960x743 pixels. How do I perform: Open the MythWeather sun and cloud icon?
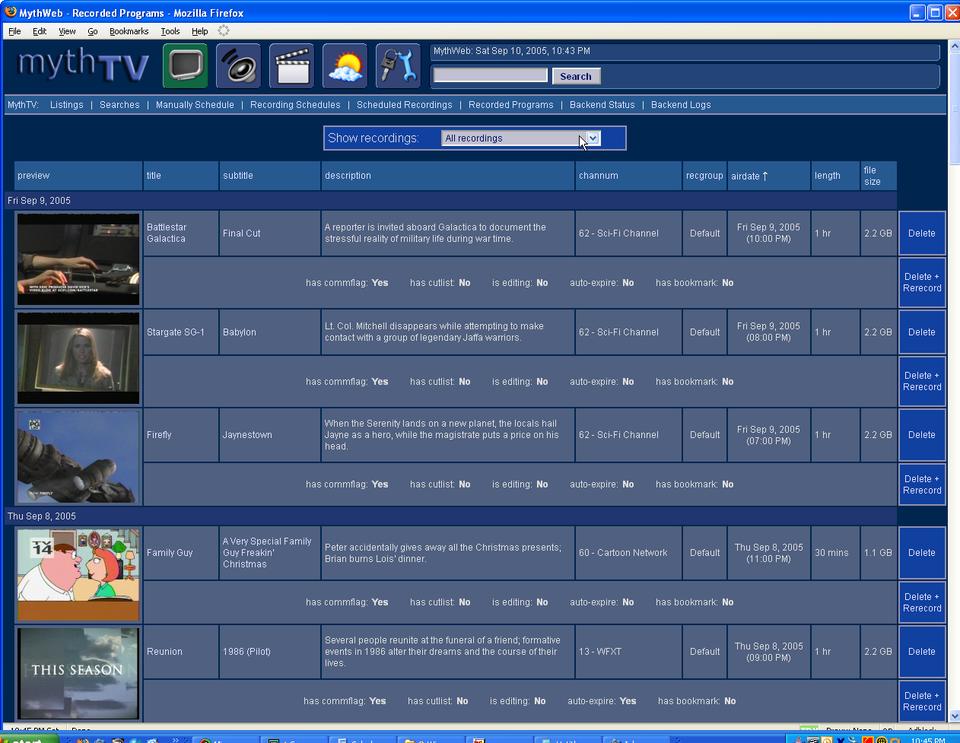click(x=345, y=66)
